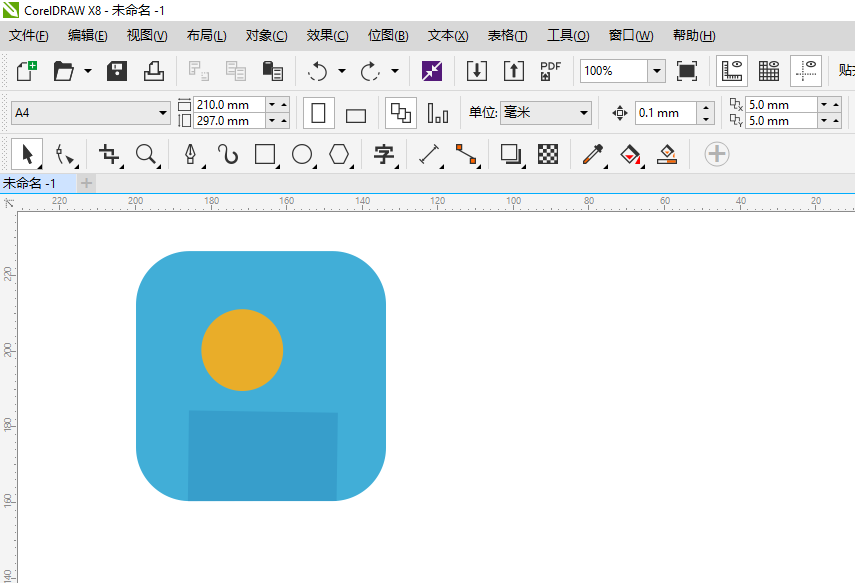Viewport: 855px width, 583px height.
Task: Select the Polygon tool
Action: pos(339,154)
